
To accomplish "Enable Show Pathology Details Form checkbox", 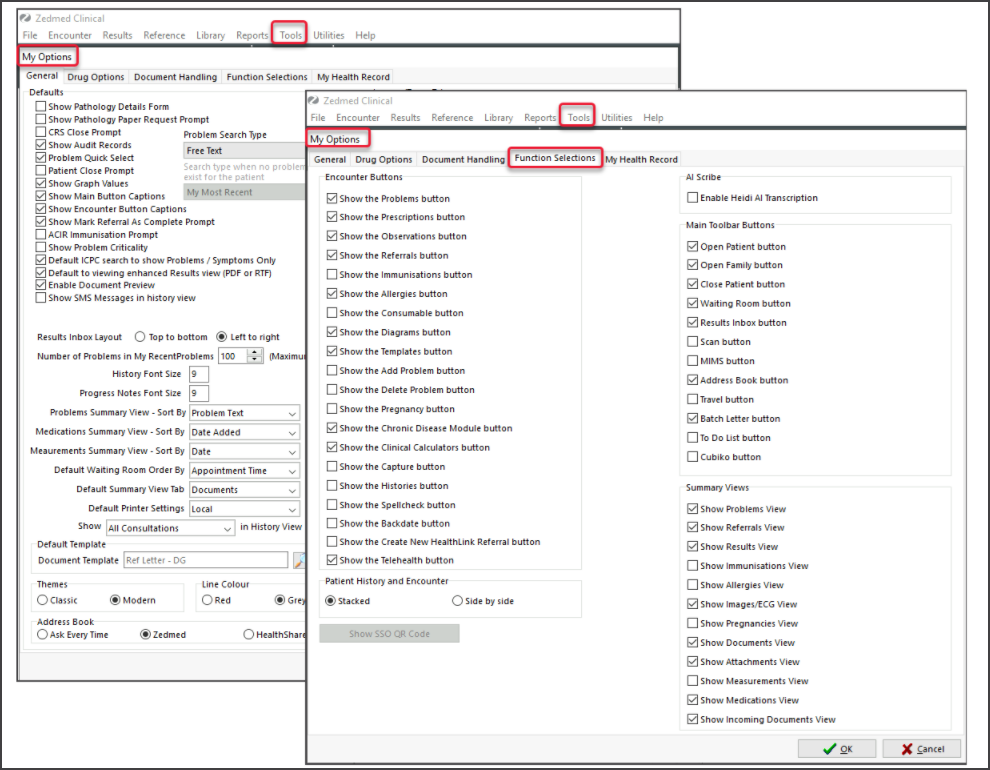I will pyautogui.click(x=41, y=107).
